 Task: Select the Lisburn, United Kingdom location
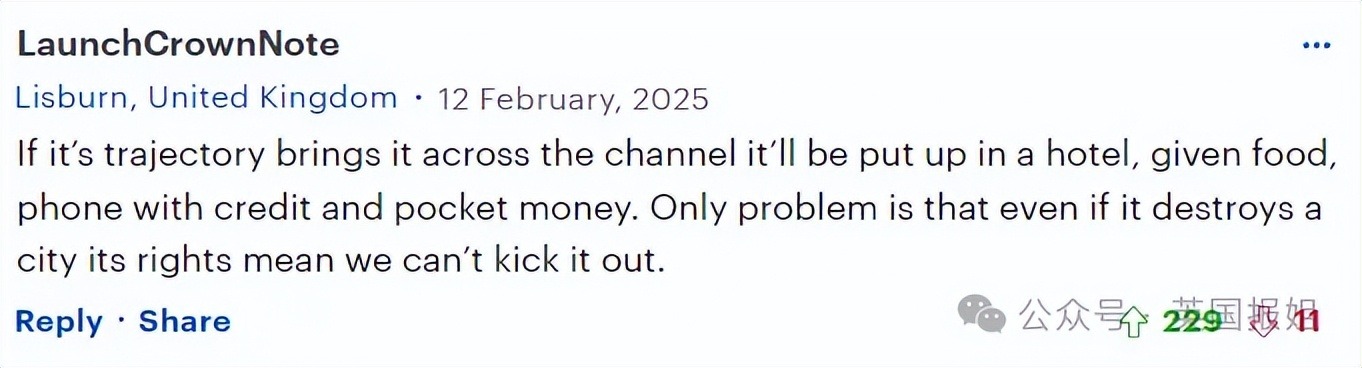click(207, 98)
